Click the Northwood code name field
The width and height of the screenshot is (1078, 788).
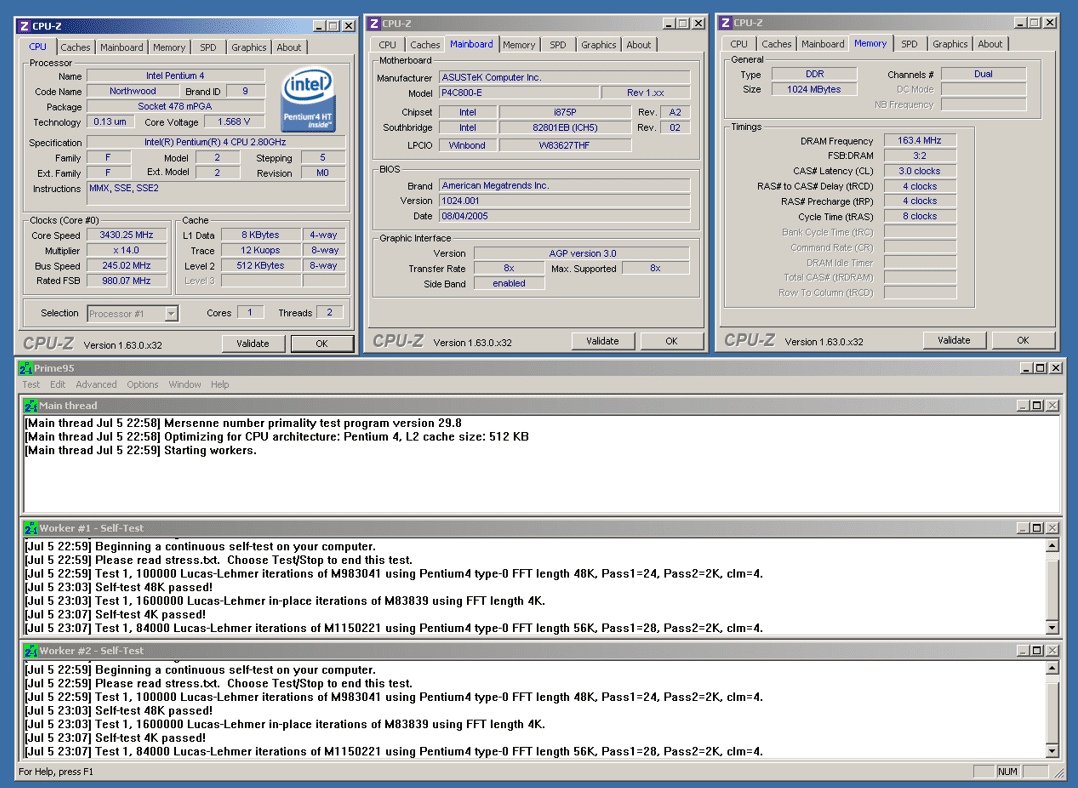point(133,91)
